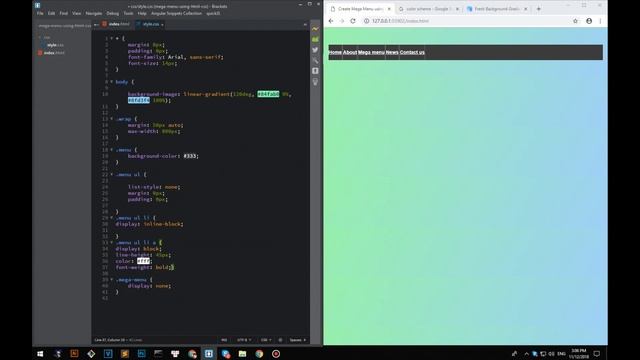This screenshot has width=640, height=360.
Task: Open the Chrome profile avatar icon
Action: tap(589, 21)
